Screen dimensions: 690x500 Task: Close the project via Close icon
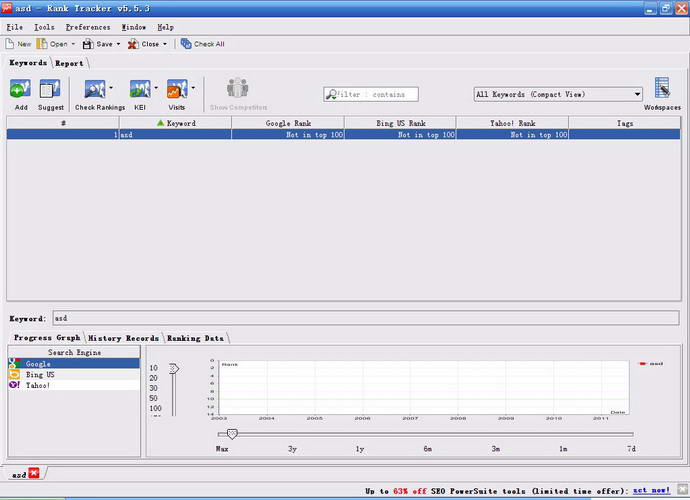tap(133, 44)
